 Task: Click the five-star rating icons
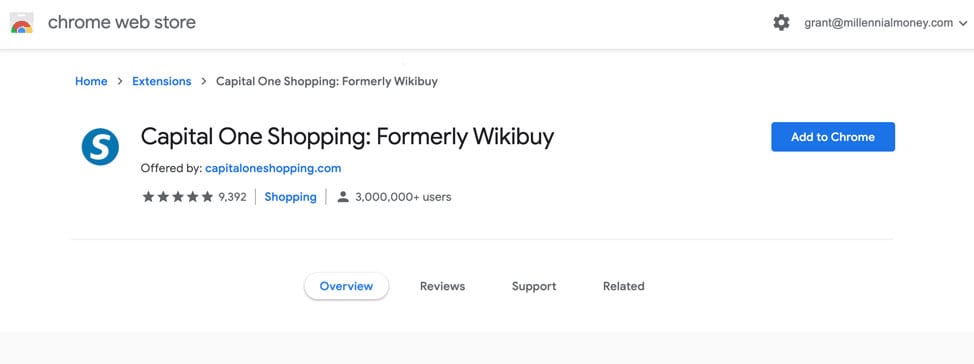click(178, 197)
